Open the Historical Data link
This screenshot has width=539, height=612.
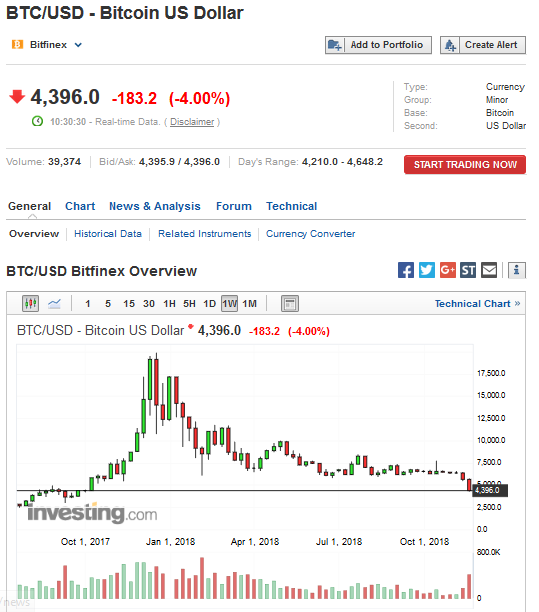click(x=108, y=233)
